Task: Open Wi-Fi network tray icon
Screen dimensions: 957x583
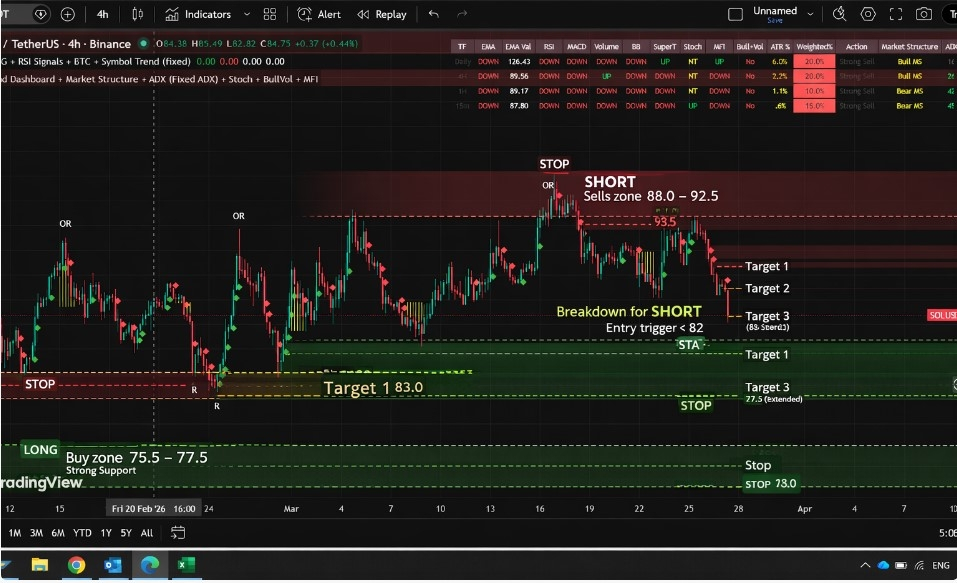Action: click(919, 565)
